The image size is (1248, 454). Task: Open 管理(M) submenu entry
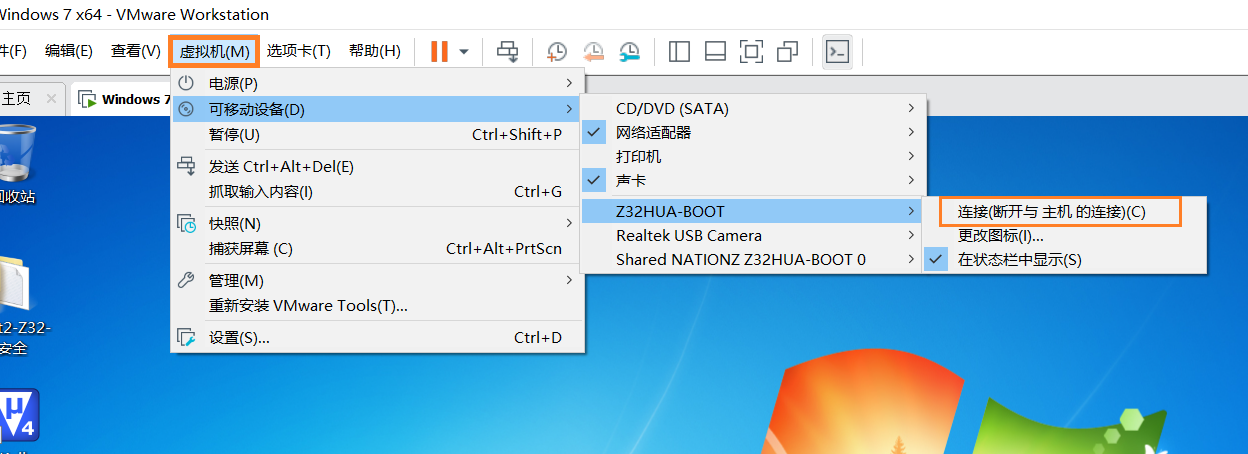377,281
